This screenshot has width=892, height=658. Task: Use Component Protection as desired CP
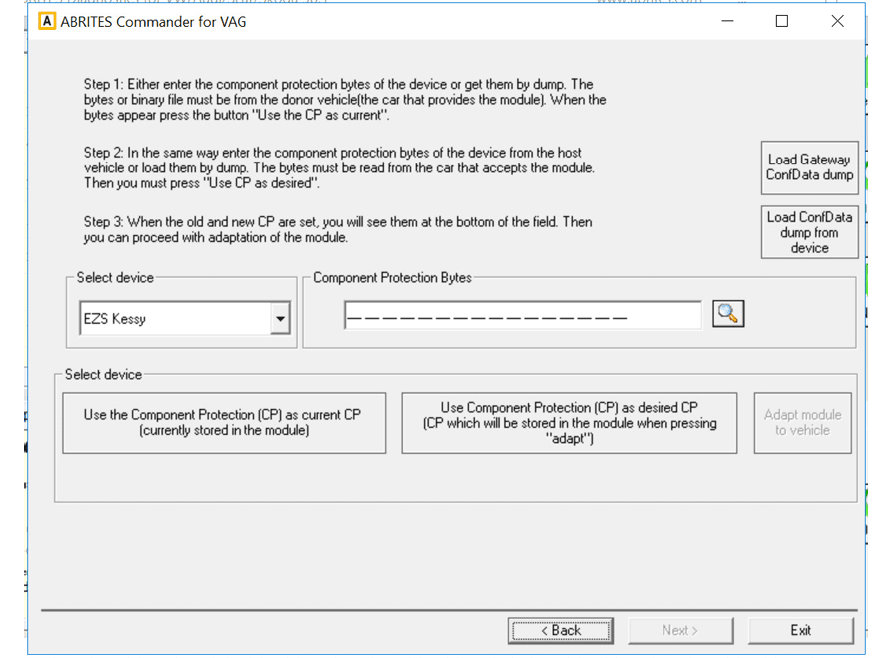pos(568,423)
